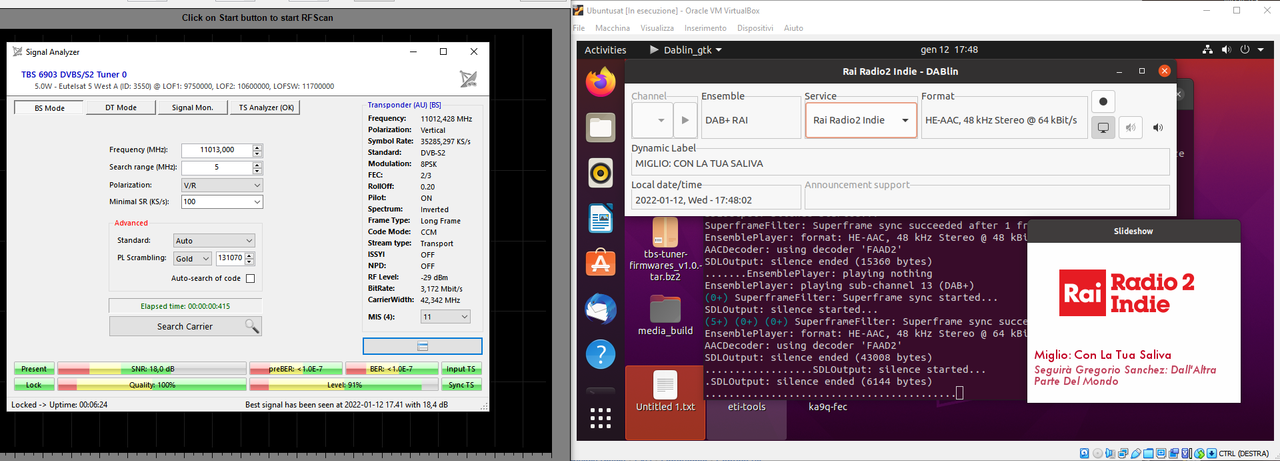Open Files from the Ubuntu dock
The width and height of the screenshot is (1280, 461).
(x=600, y=126)
